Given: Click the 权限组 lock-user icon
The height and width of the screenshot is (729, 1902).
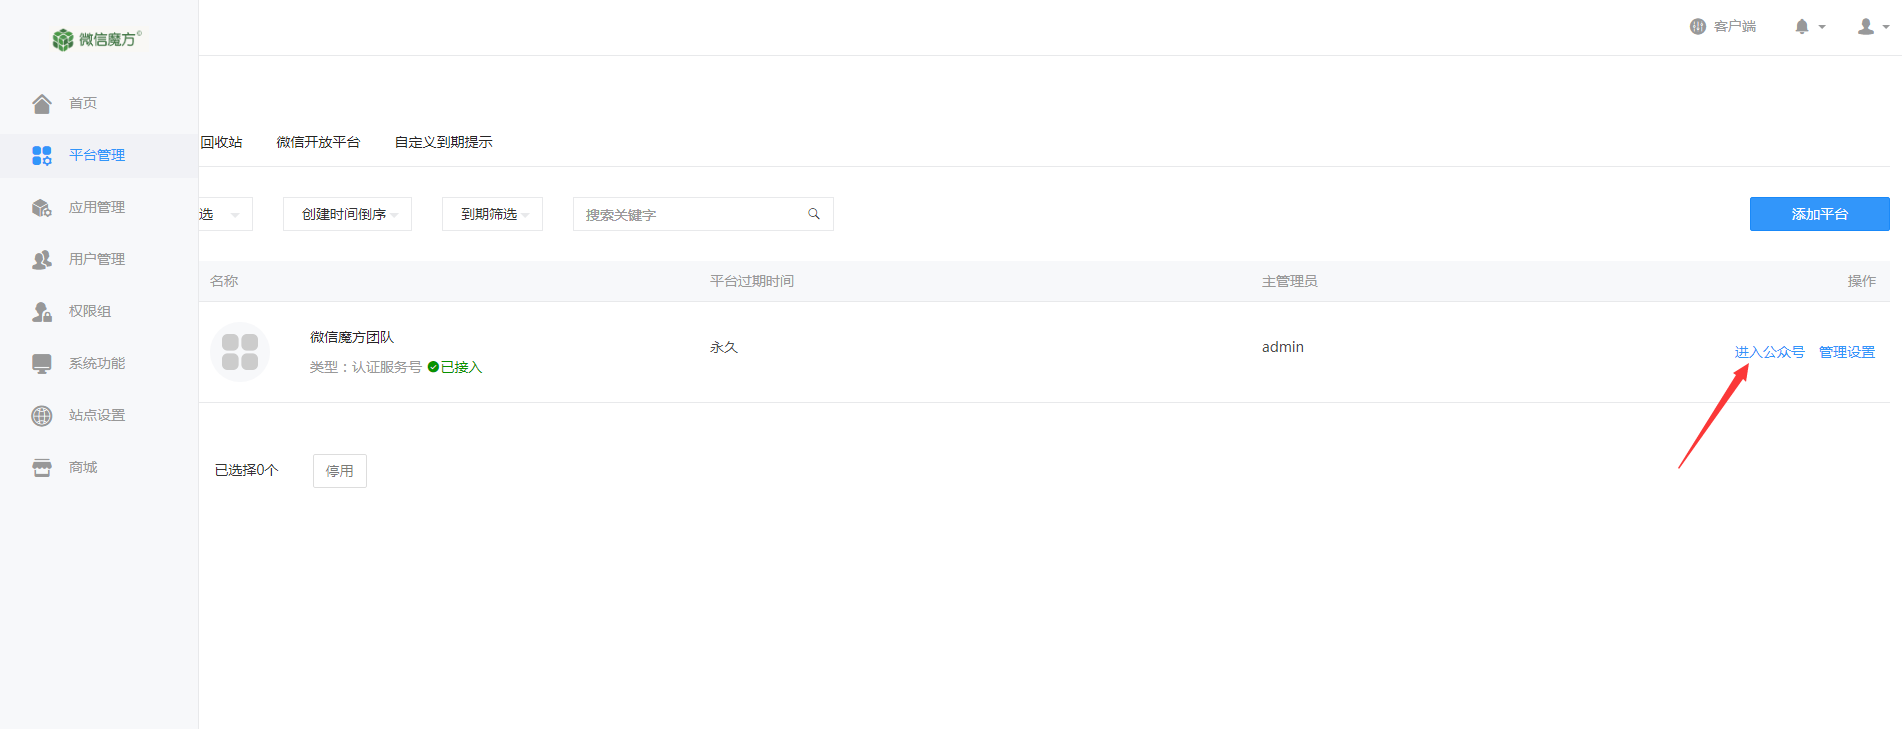Looking at the screenshot, I should click(42, 311).
